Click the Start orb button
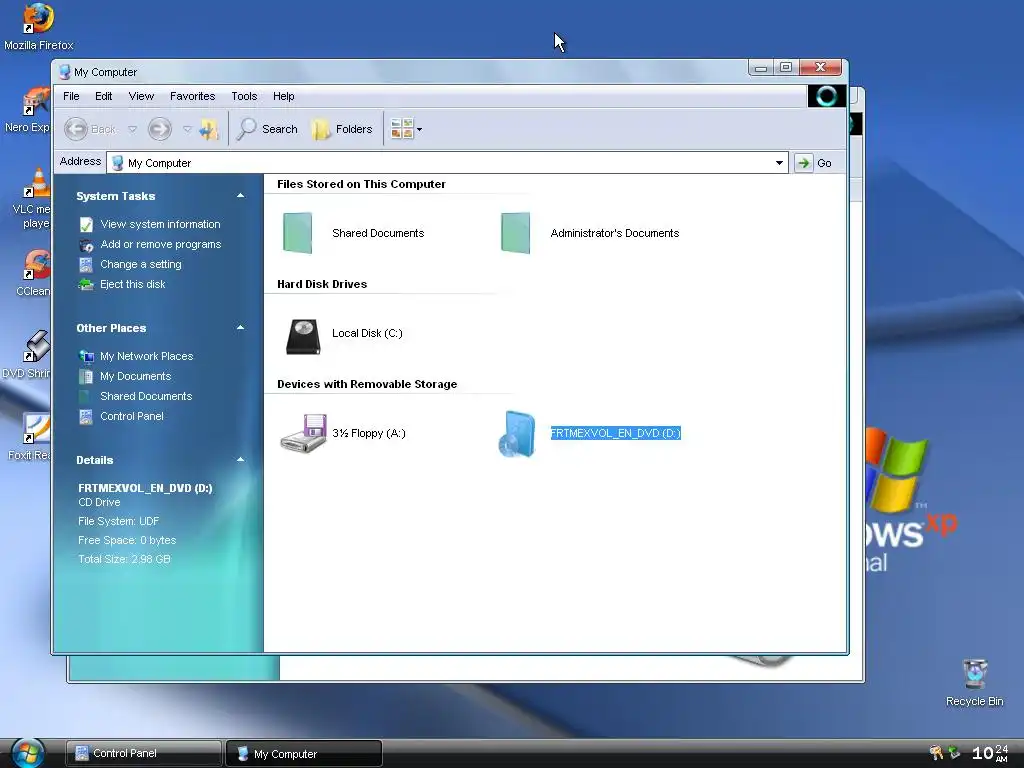1024x768 pixels. coord(27,753)
